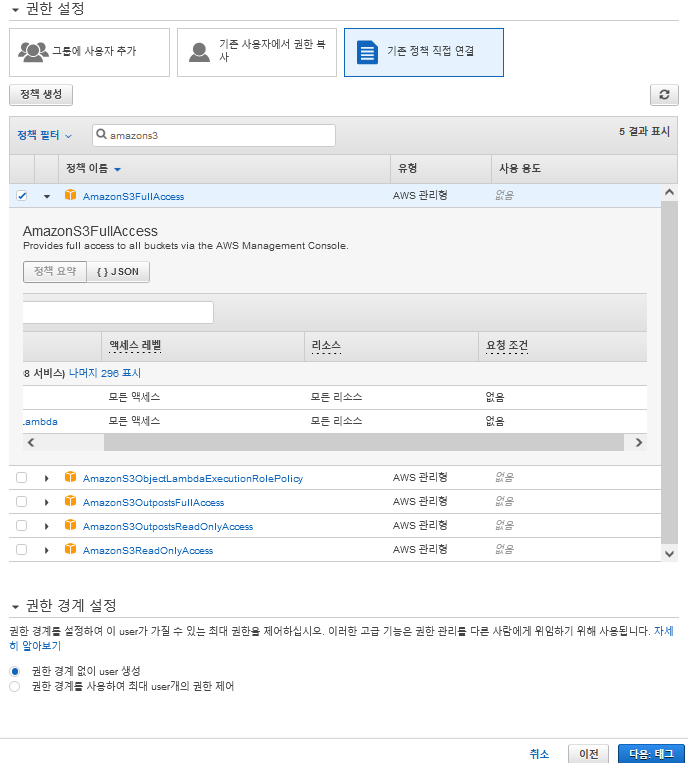Viewport: 688px width, 763px height.
Task: Check the AmazonS3ReadOnlyAccess checkbox
Action: pos(21,549)
